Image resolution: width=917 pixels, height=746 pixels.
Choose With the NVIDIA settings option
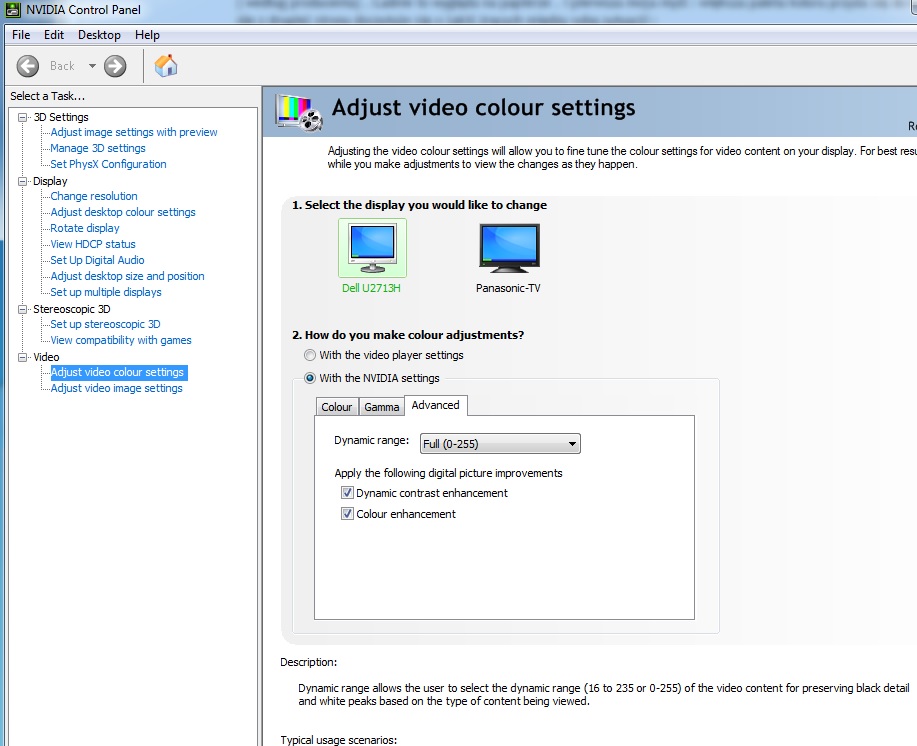click(310, 378)
